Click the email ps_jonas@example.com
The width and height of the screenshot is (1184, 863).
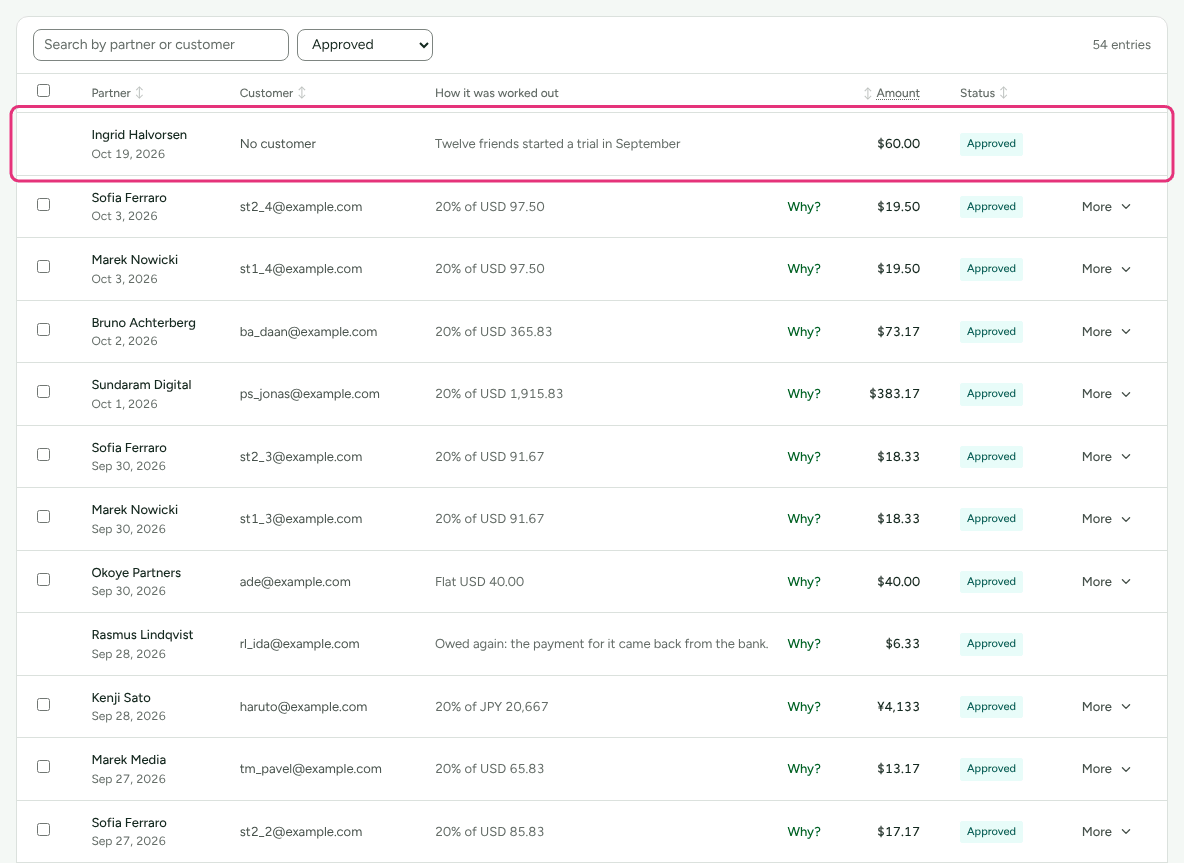click(x=310, y=394)
